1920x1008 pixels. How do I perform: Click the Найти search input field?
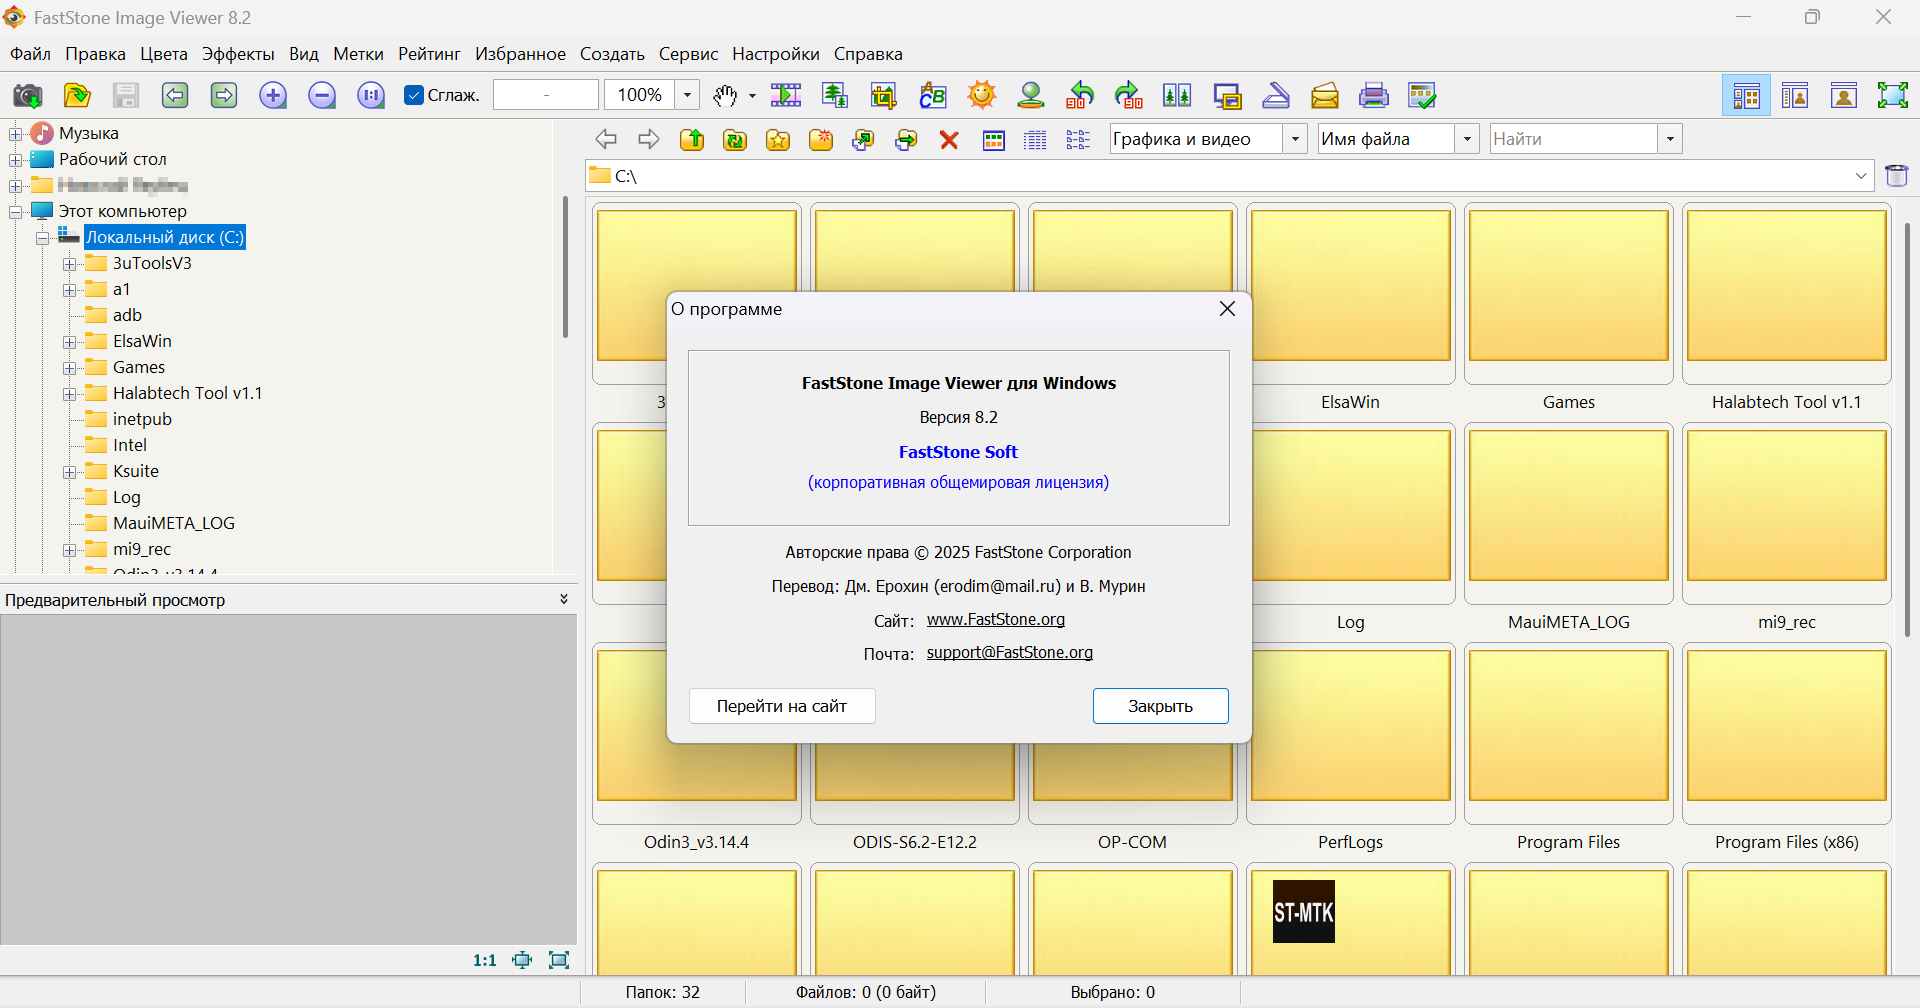tap(1573, 140)
